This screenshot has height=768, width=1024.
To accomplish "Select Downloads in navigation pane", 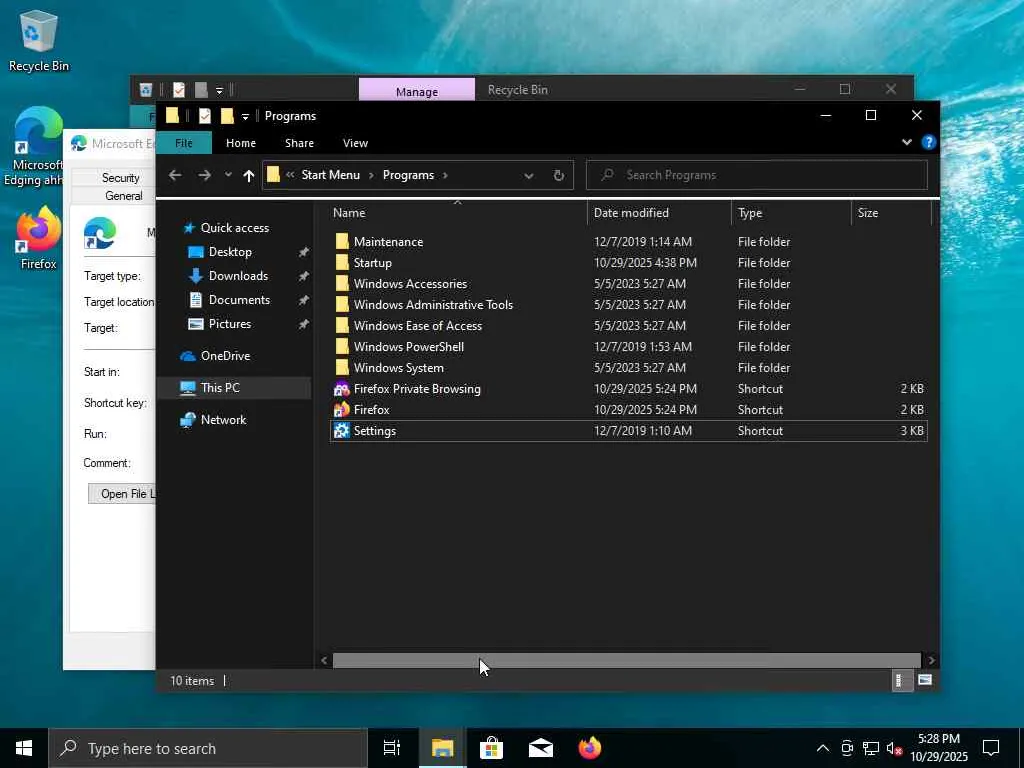I will pos(238,276).
